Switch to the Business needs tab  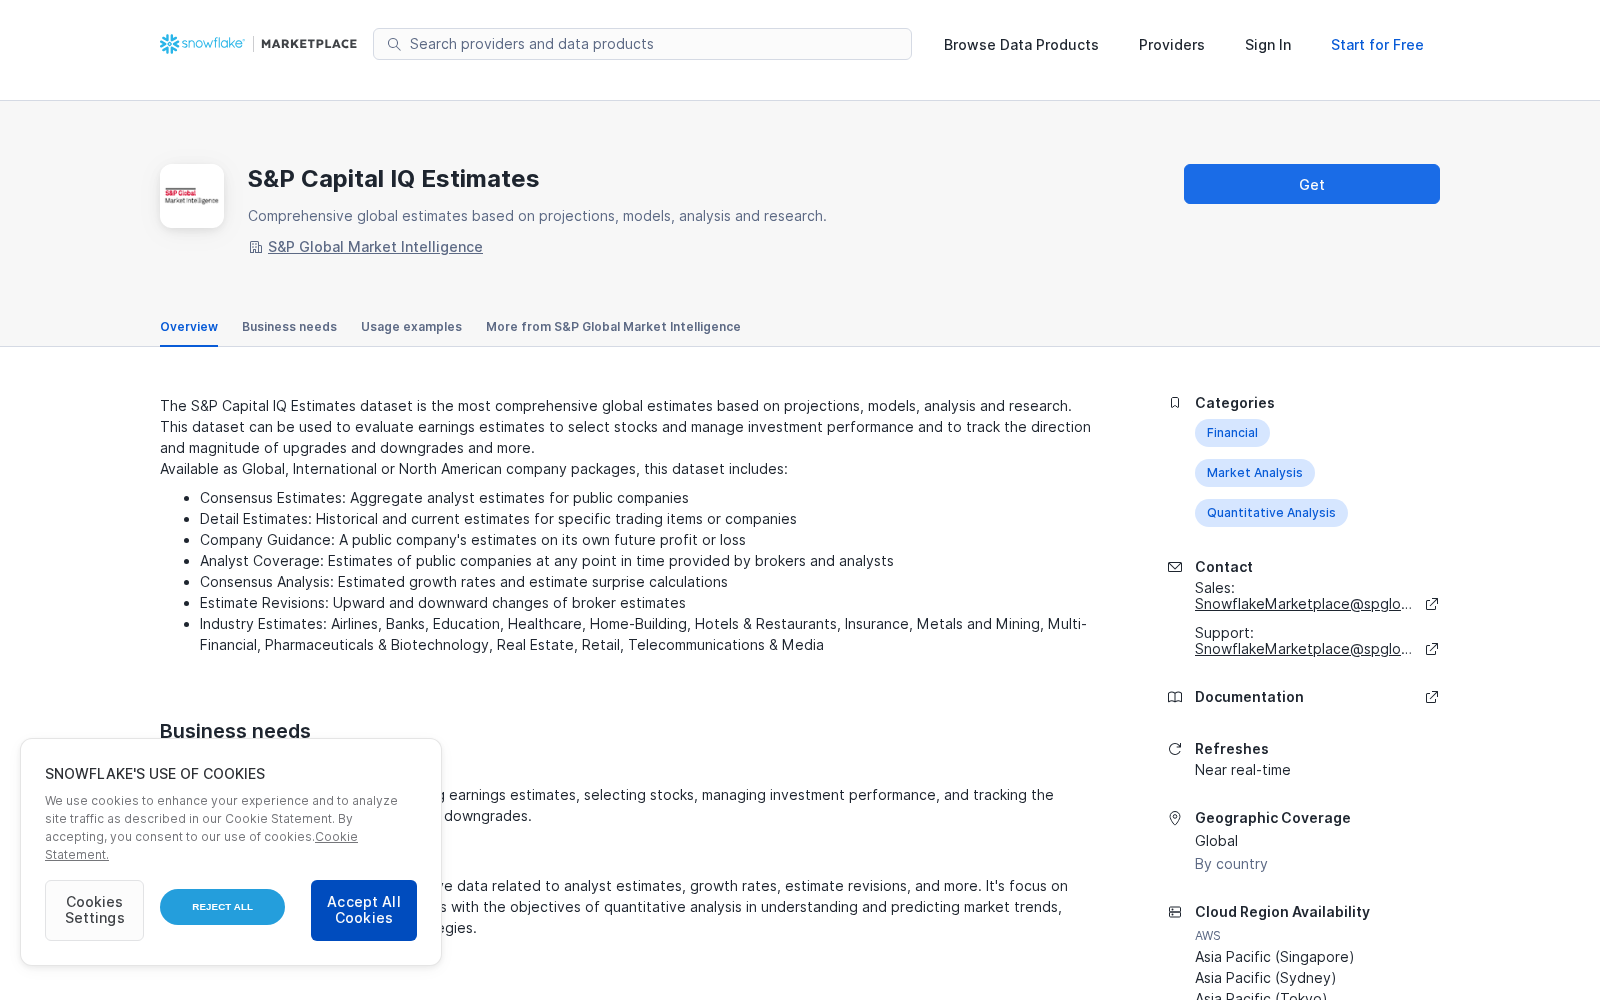click(289, 327)
